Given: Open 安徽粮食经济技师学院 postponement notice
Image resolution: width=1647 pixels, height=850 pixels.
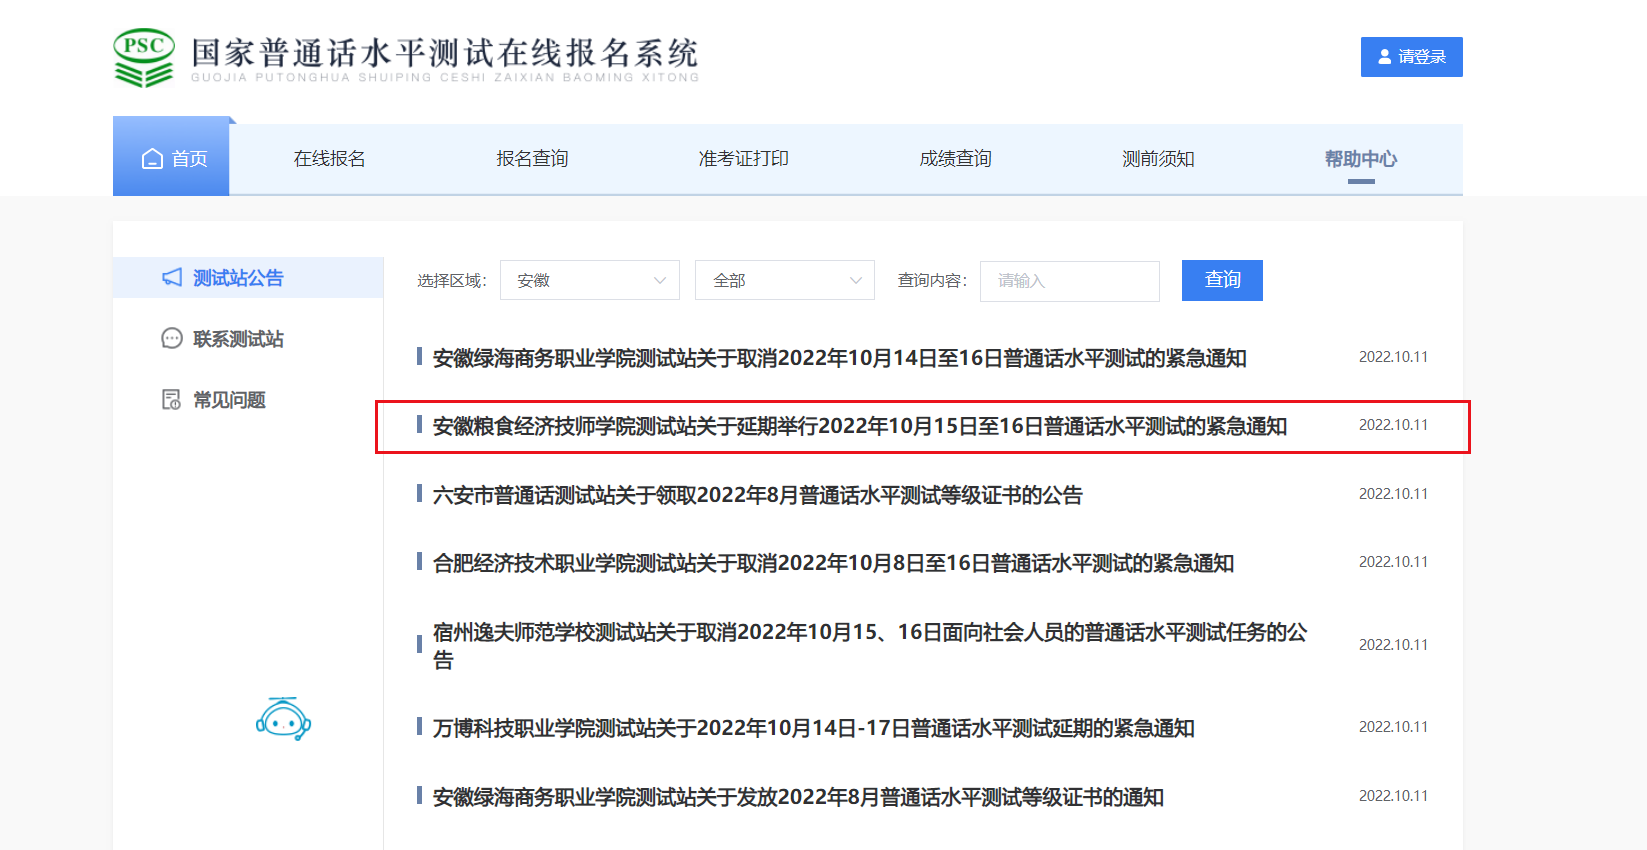Looking at the screenshot, I should (x=859, y=427).
